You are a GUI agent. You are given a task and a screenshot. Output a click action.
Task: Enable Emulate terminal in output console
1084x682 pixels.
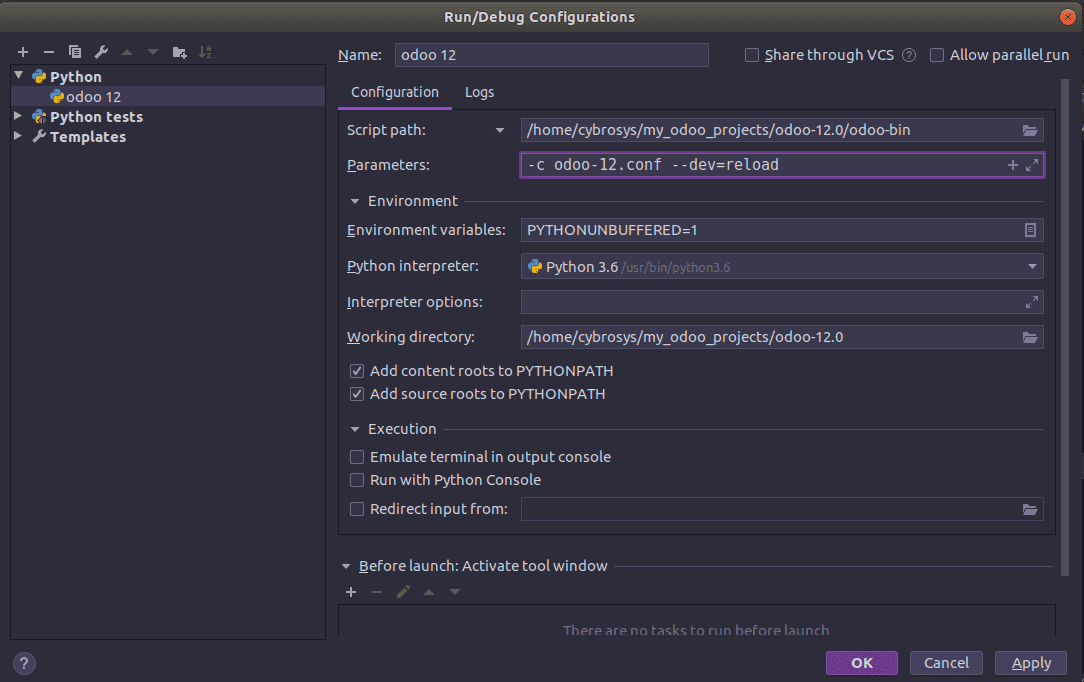(357, 457)
